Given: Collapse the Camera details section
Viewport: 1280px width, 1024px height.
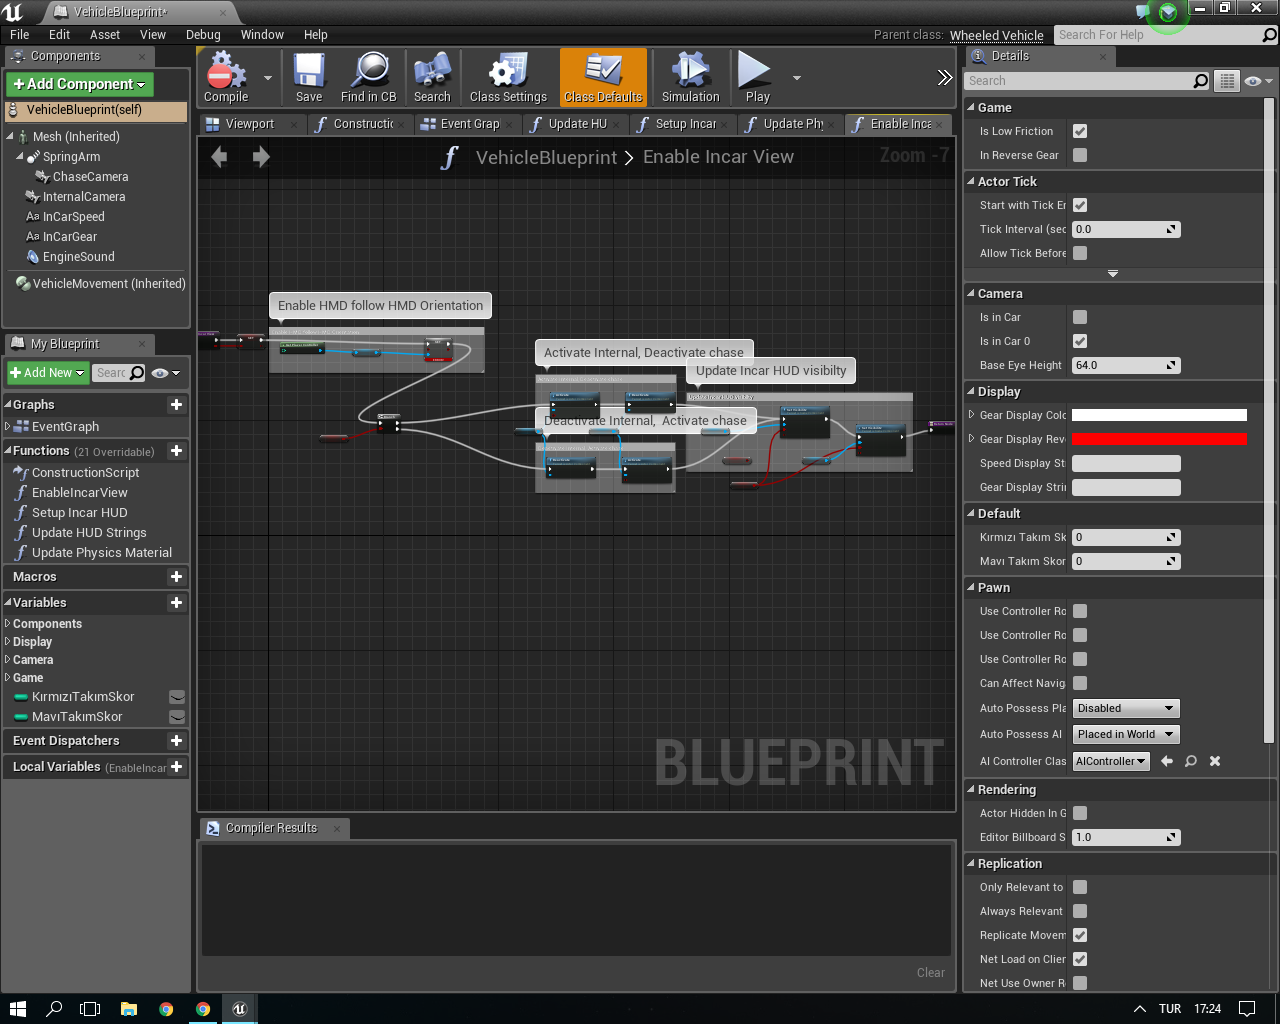Looking at the screenshot, I should coord(971,294).
